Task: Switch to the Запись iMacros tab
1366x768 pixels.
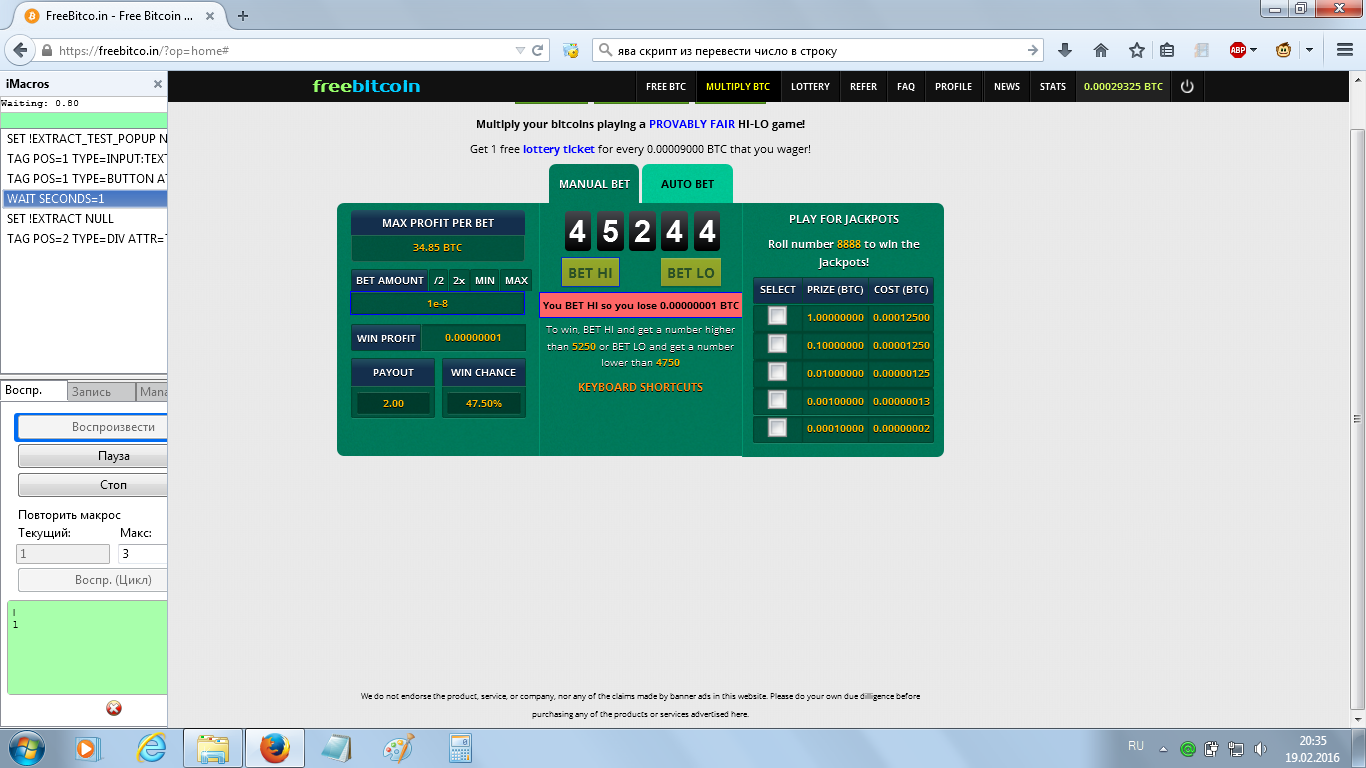Action: 101,392
